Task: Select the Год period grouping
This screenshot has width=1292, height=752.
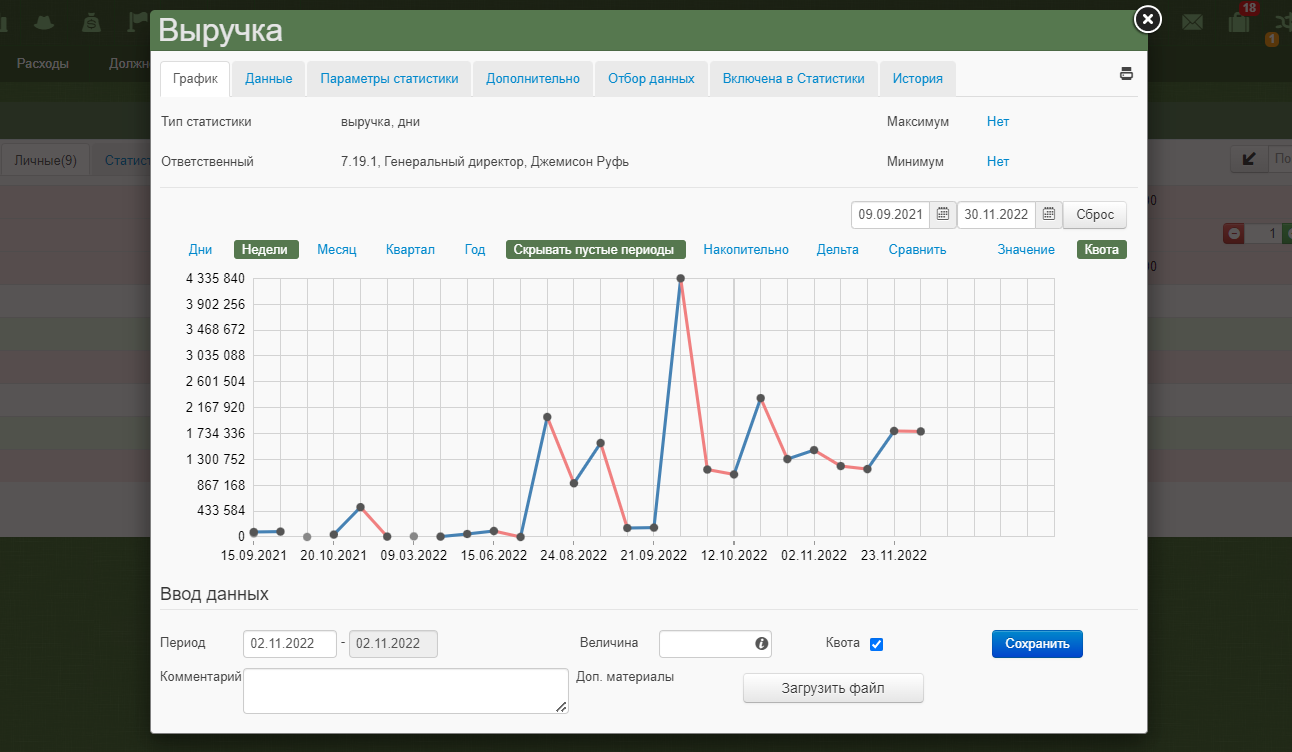Action: pyautogui.click(x=475, y=250)
